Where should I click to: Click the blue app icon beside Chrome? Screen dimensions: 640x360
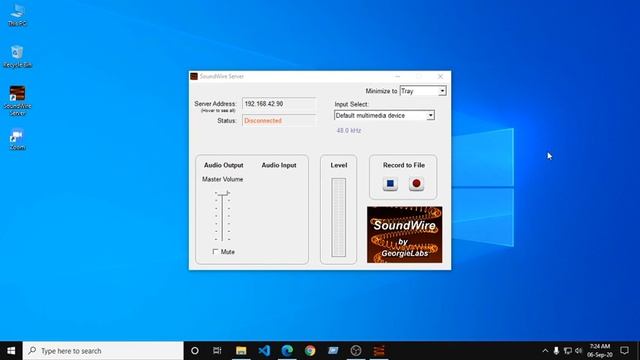click(333, 351)
